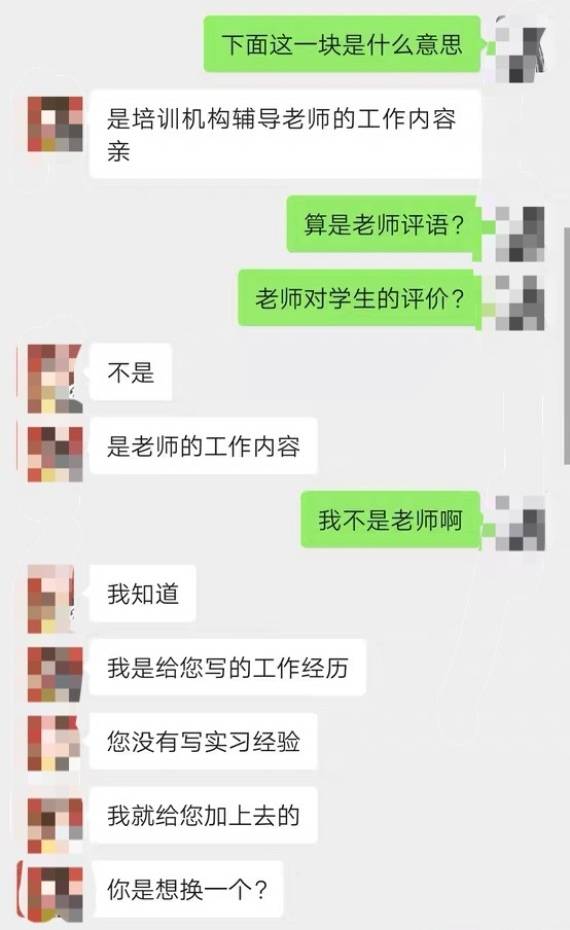This screenshot has height=930, width=570.
Task: Select the green bubble '下面这一块是什么意思'
Action: [342, 44]
